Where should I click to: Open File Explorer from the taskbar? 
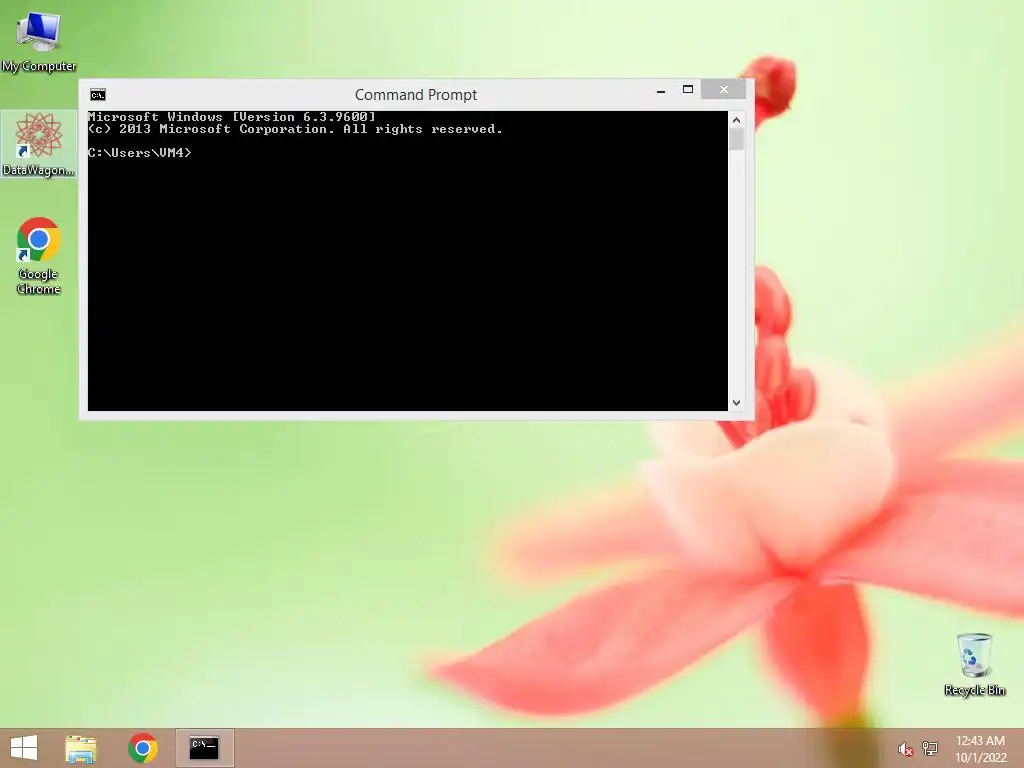[81, 748]
